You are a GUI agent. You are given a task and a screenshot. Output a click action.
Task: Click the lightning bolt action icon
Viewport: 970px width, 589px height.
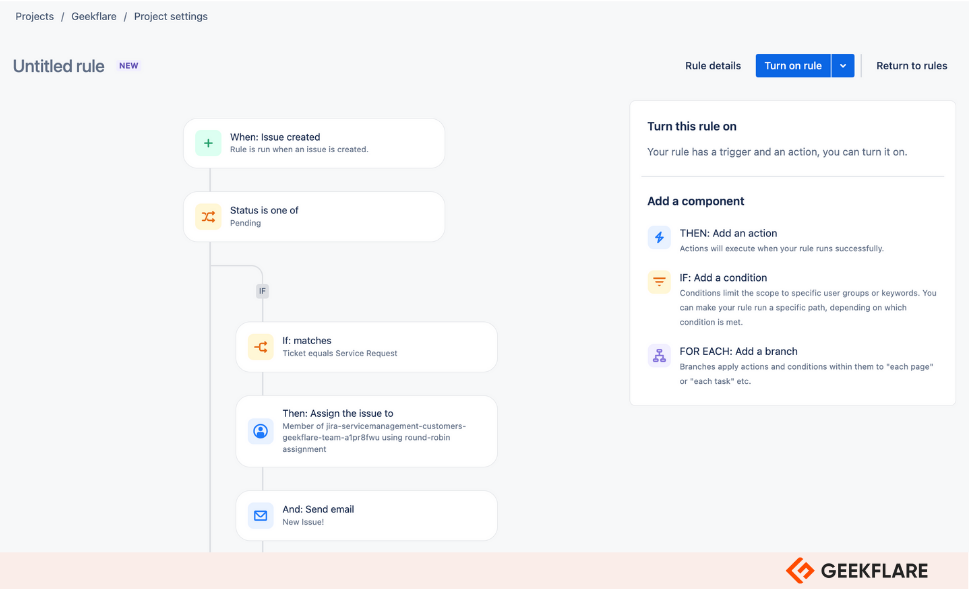point(659,237)
